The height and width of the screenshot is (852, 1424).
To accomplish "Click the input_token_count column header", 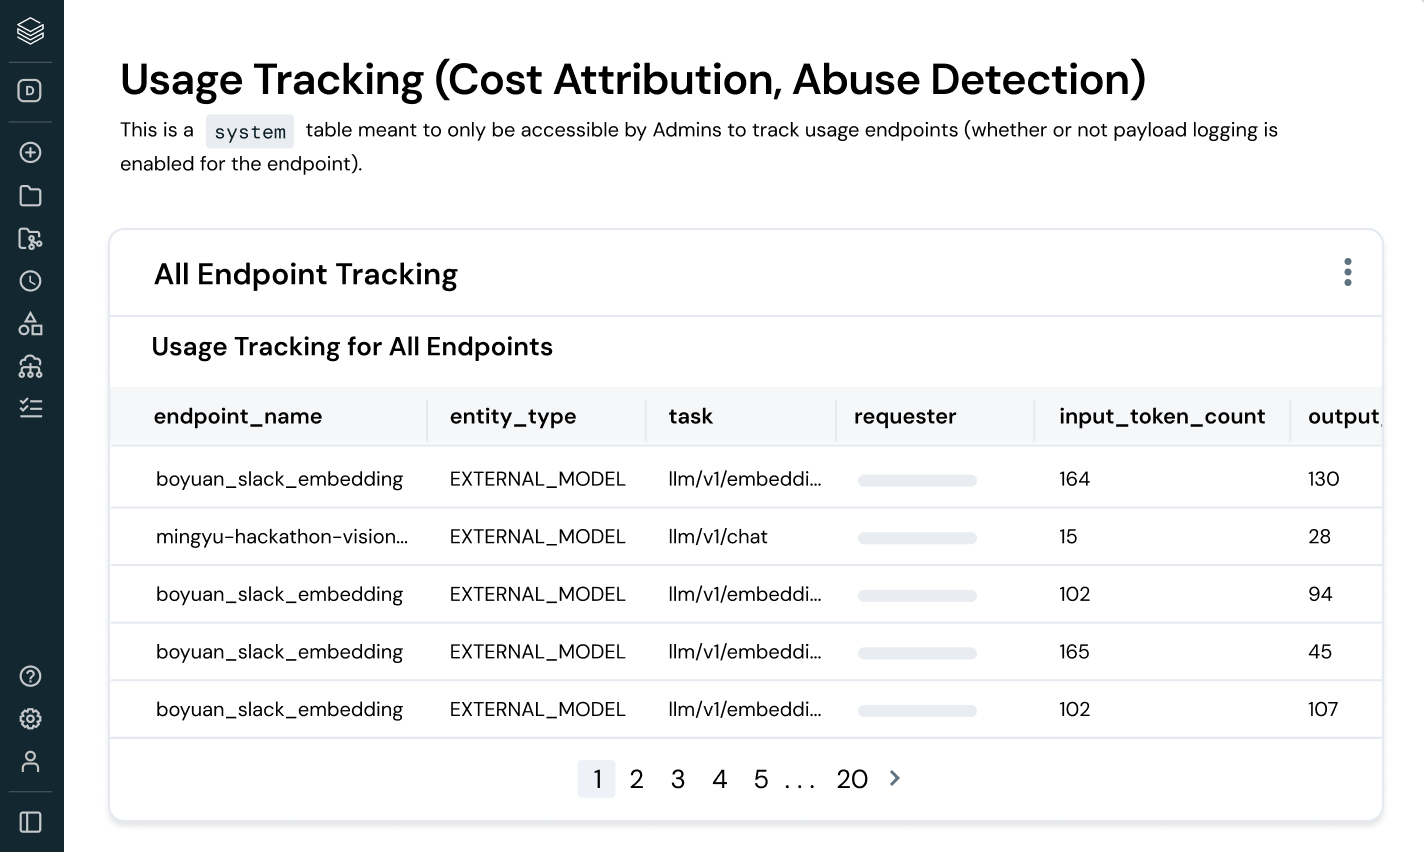I will tap(1162, 416).
